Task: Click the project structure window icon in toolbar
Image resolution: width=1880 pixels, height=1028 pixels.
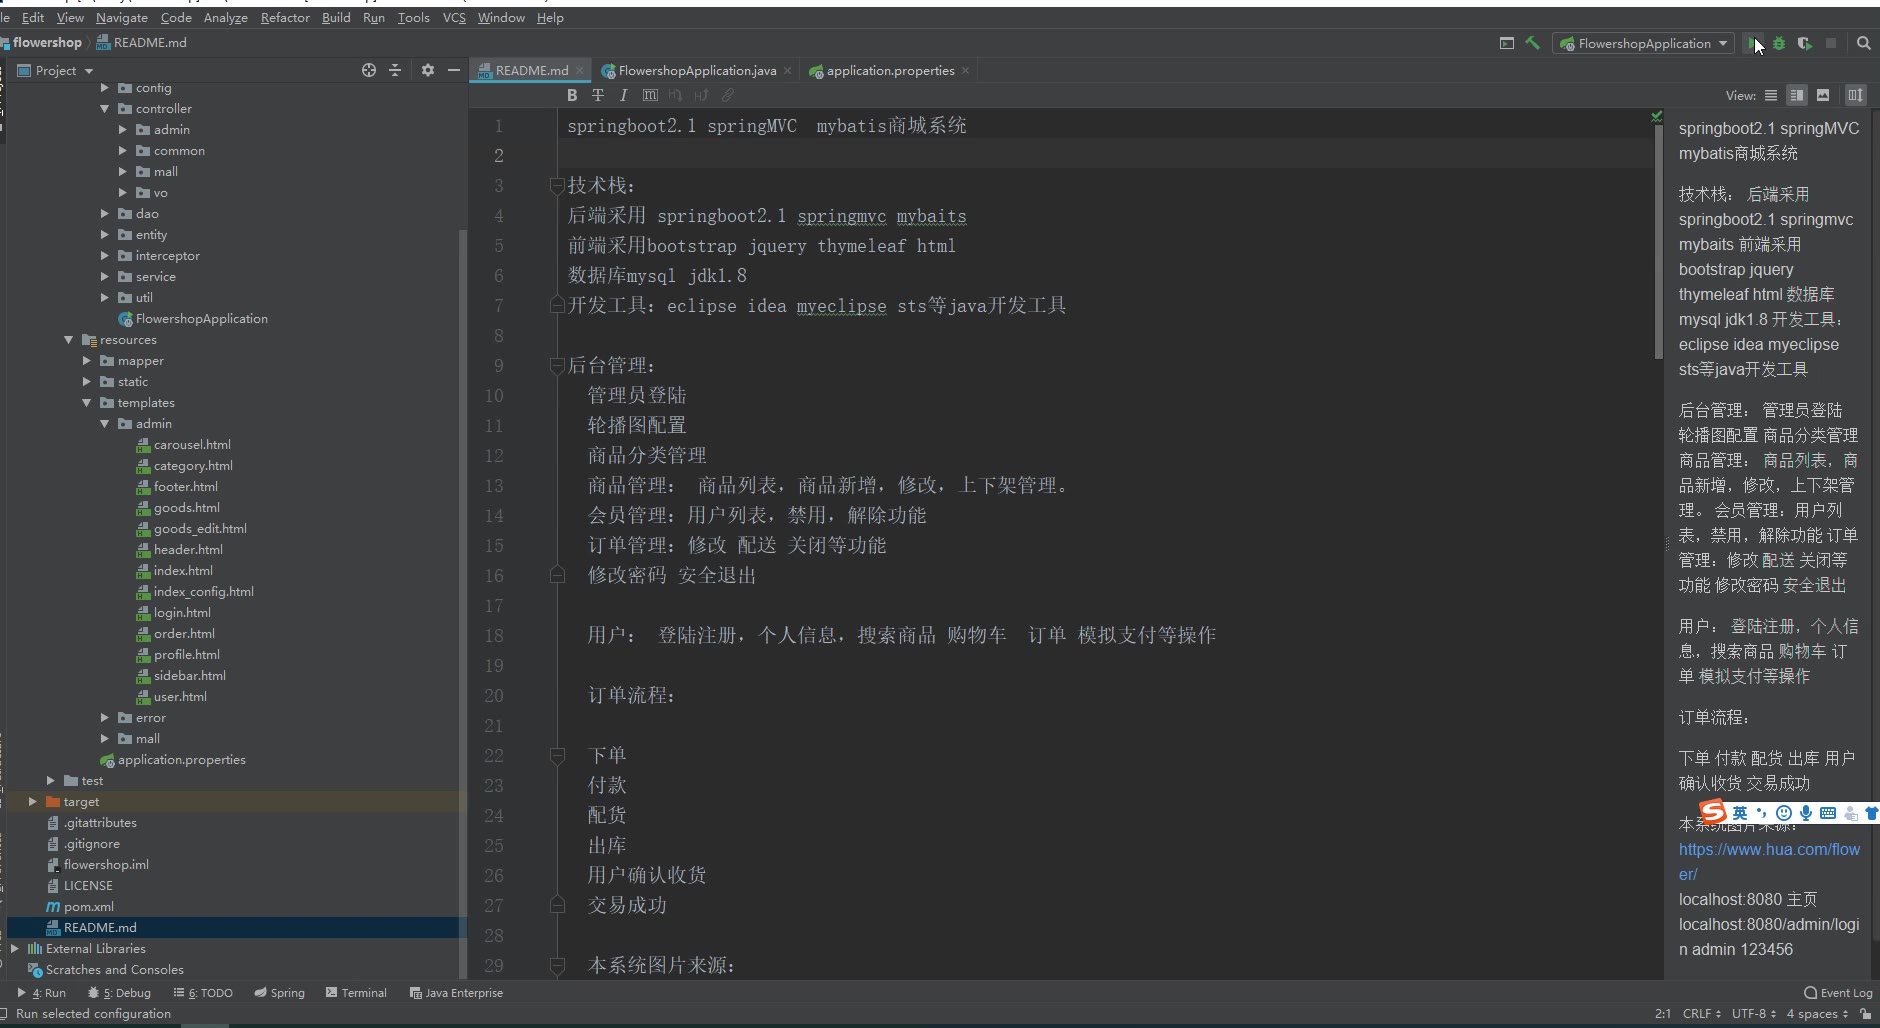Action: click(x=1507, y=43)
